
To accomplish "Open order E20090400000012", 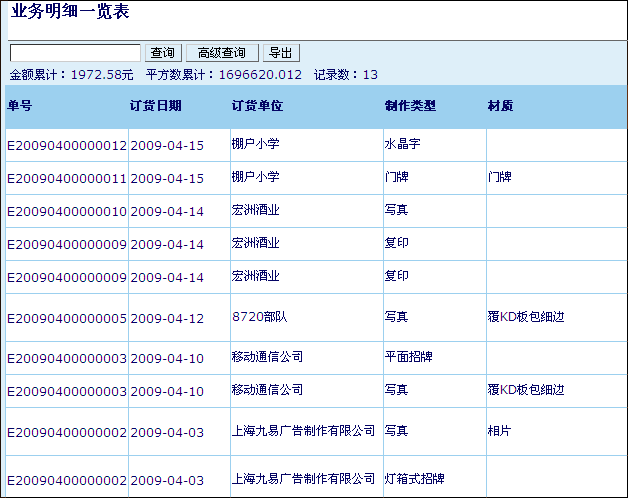I will (67, 145).
